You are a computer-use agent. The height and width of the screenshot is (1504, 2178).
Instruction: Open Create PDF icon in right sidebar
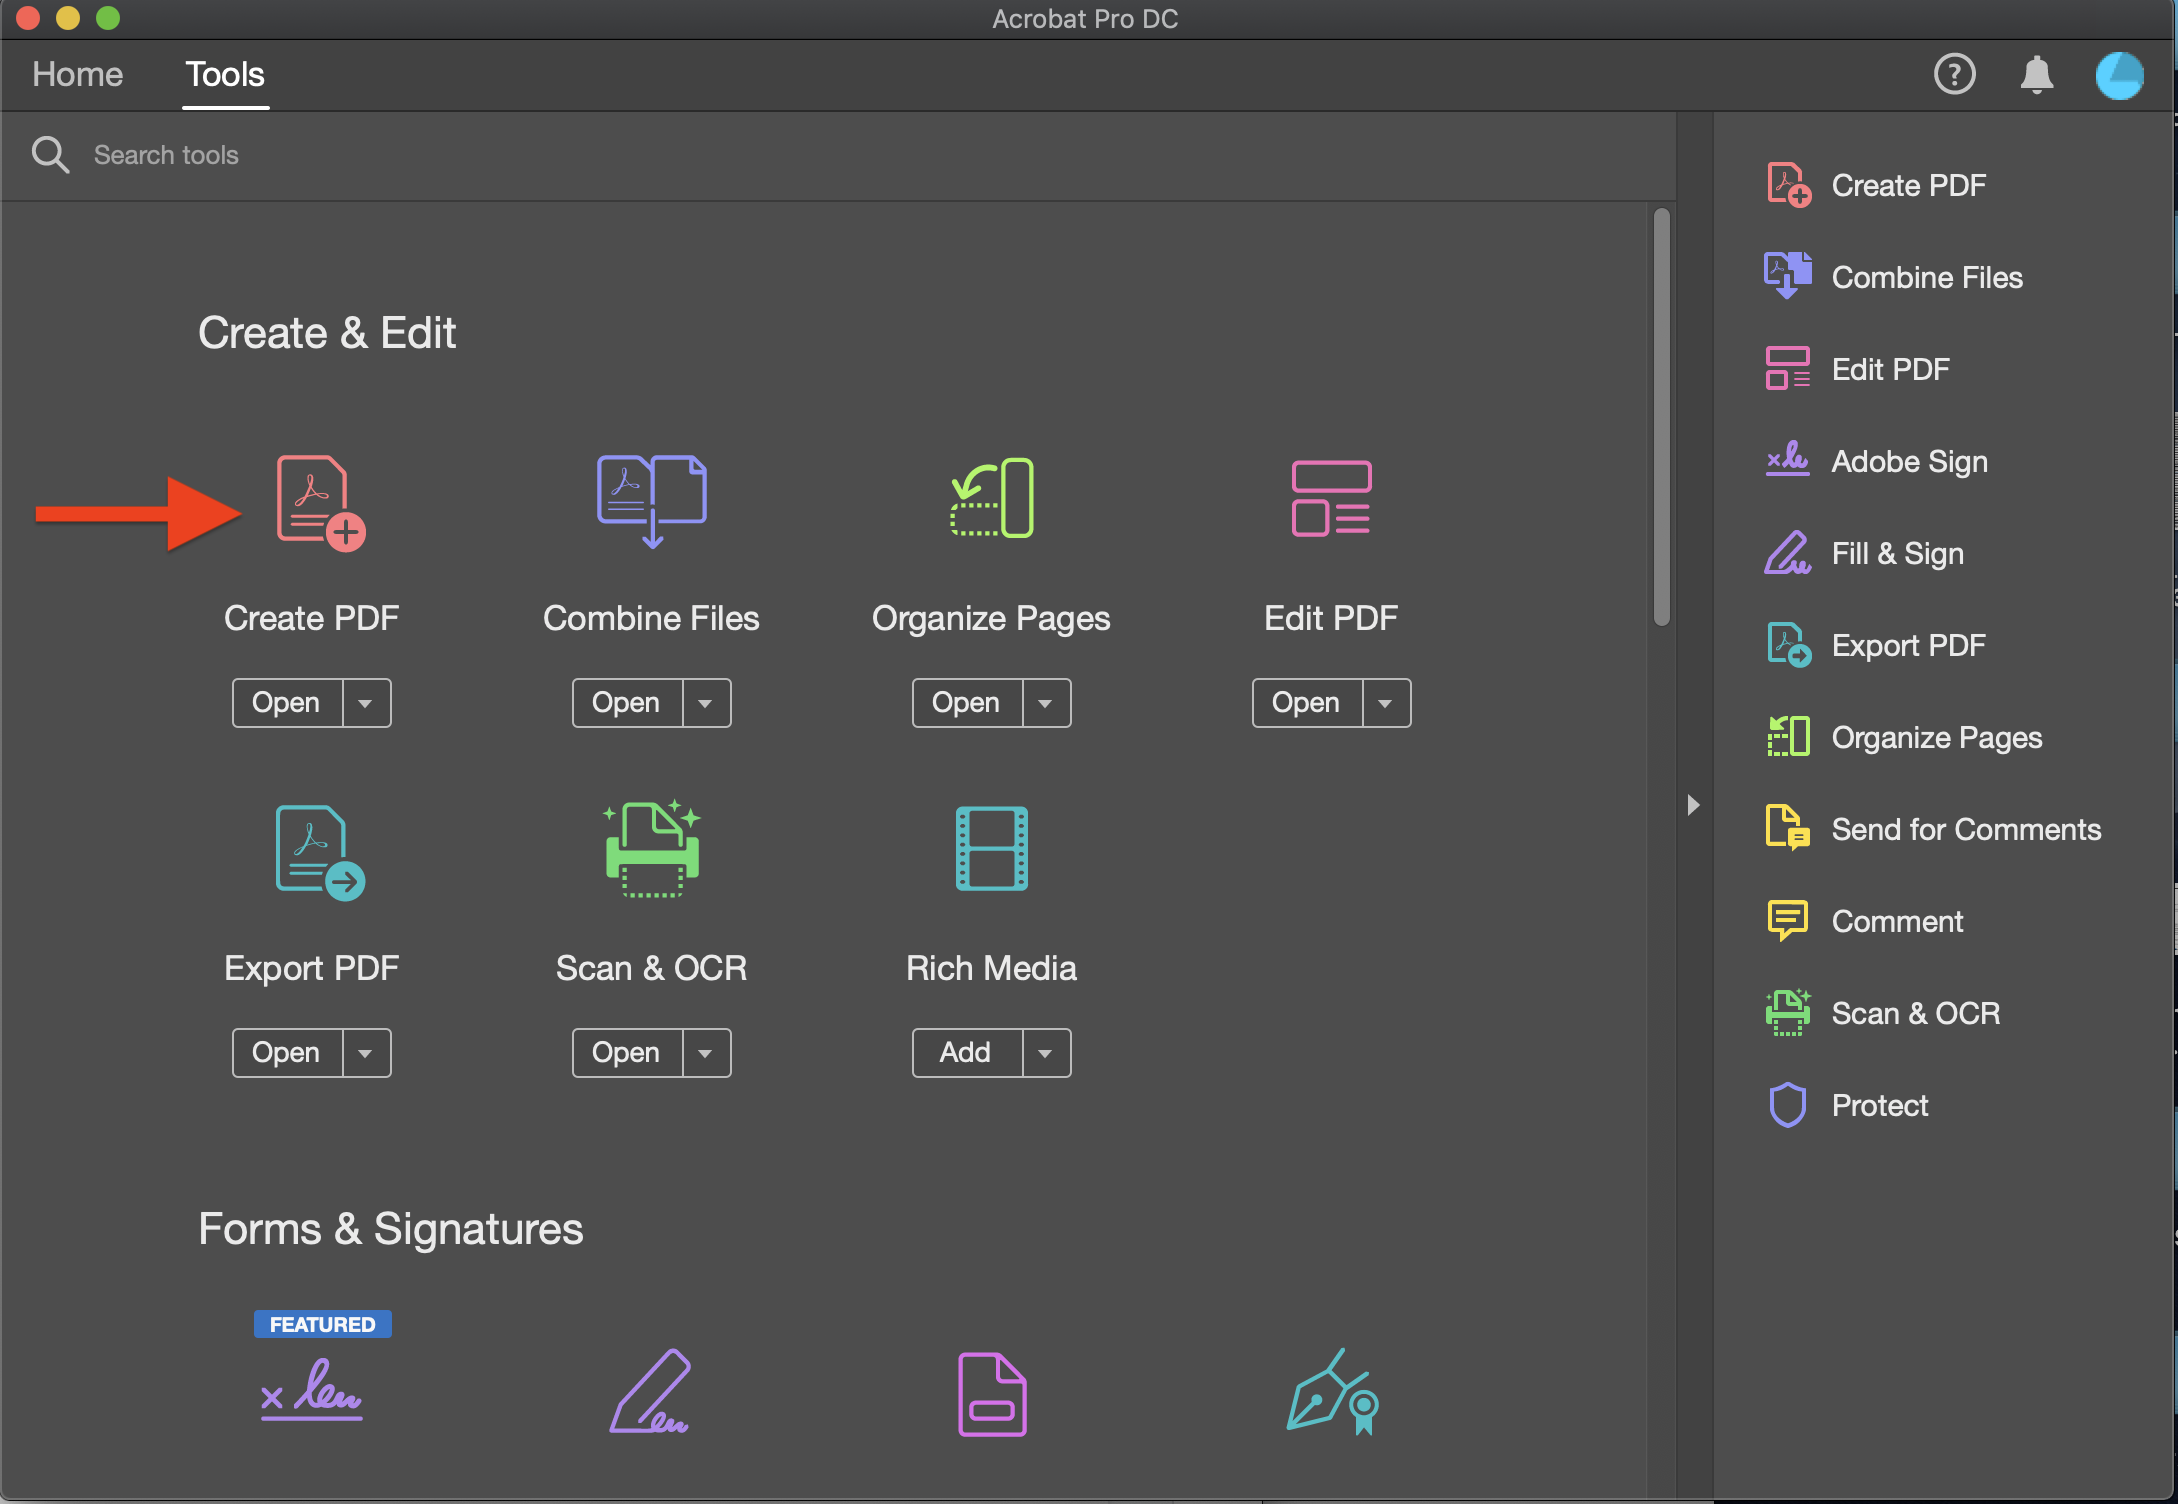point(1788,185)
